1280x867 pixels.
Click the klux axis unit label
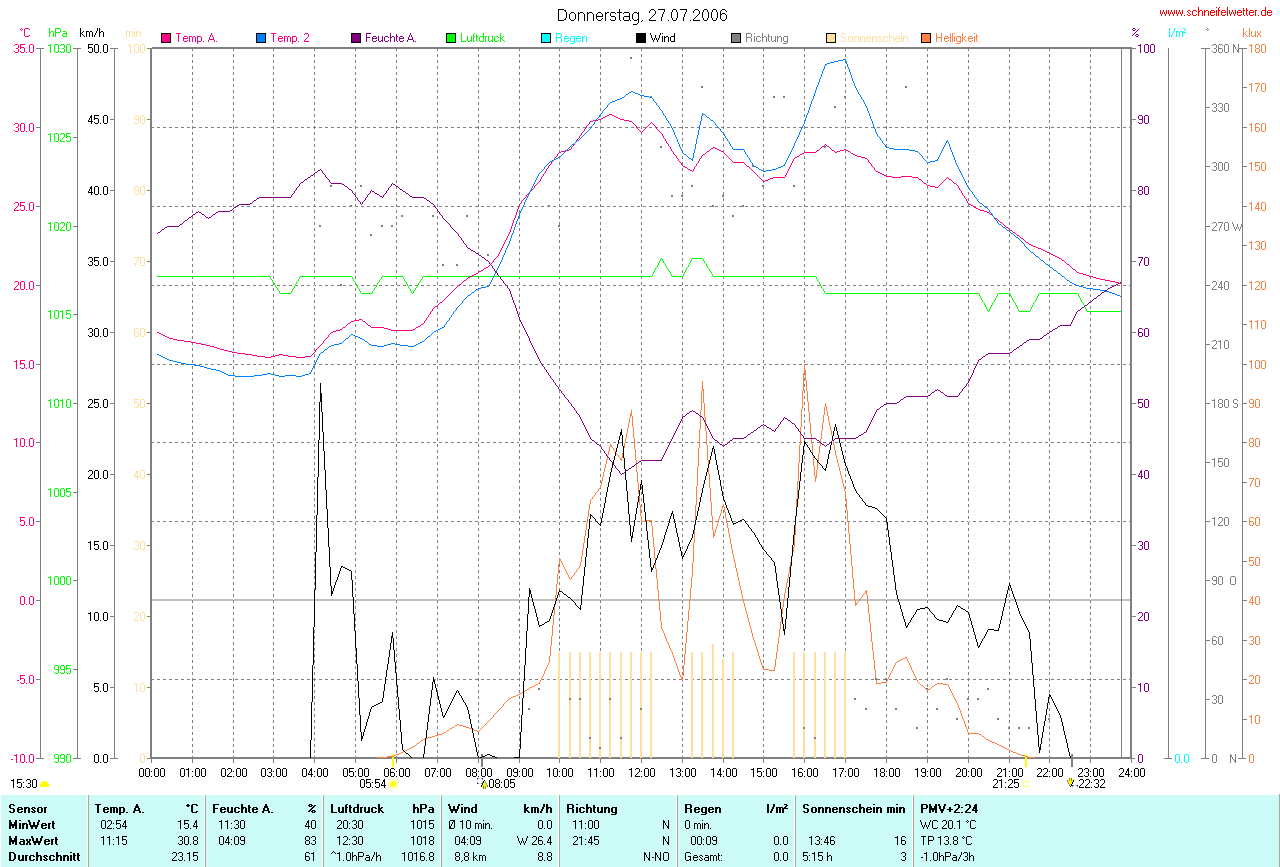tap(1251, 33)
